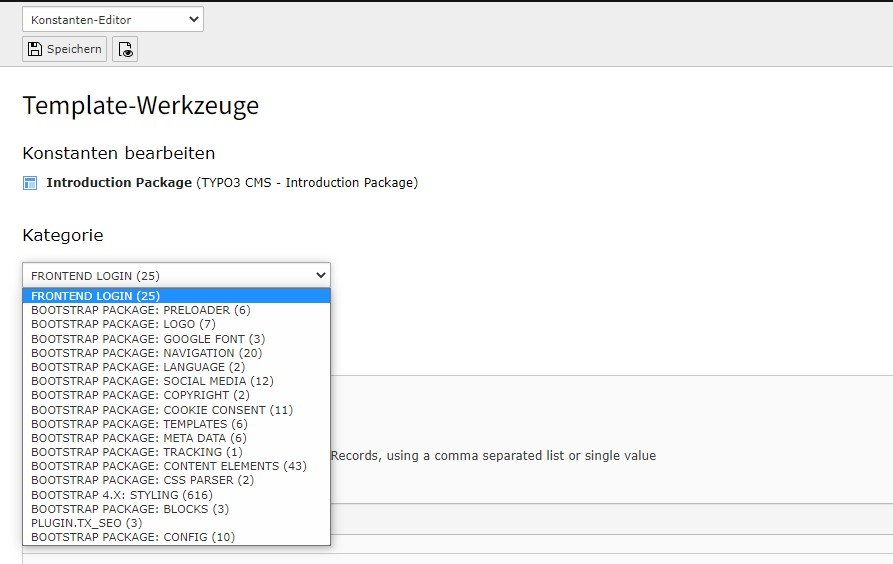Choose BOOTSTRAP PACKAGE: LOGO (7)
The image size is (893, 564).
(x=177, y=324)
